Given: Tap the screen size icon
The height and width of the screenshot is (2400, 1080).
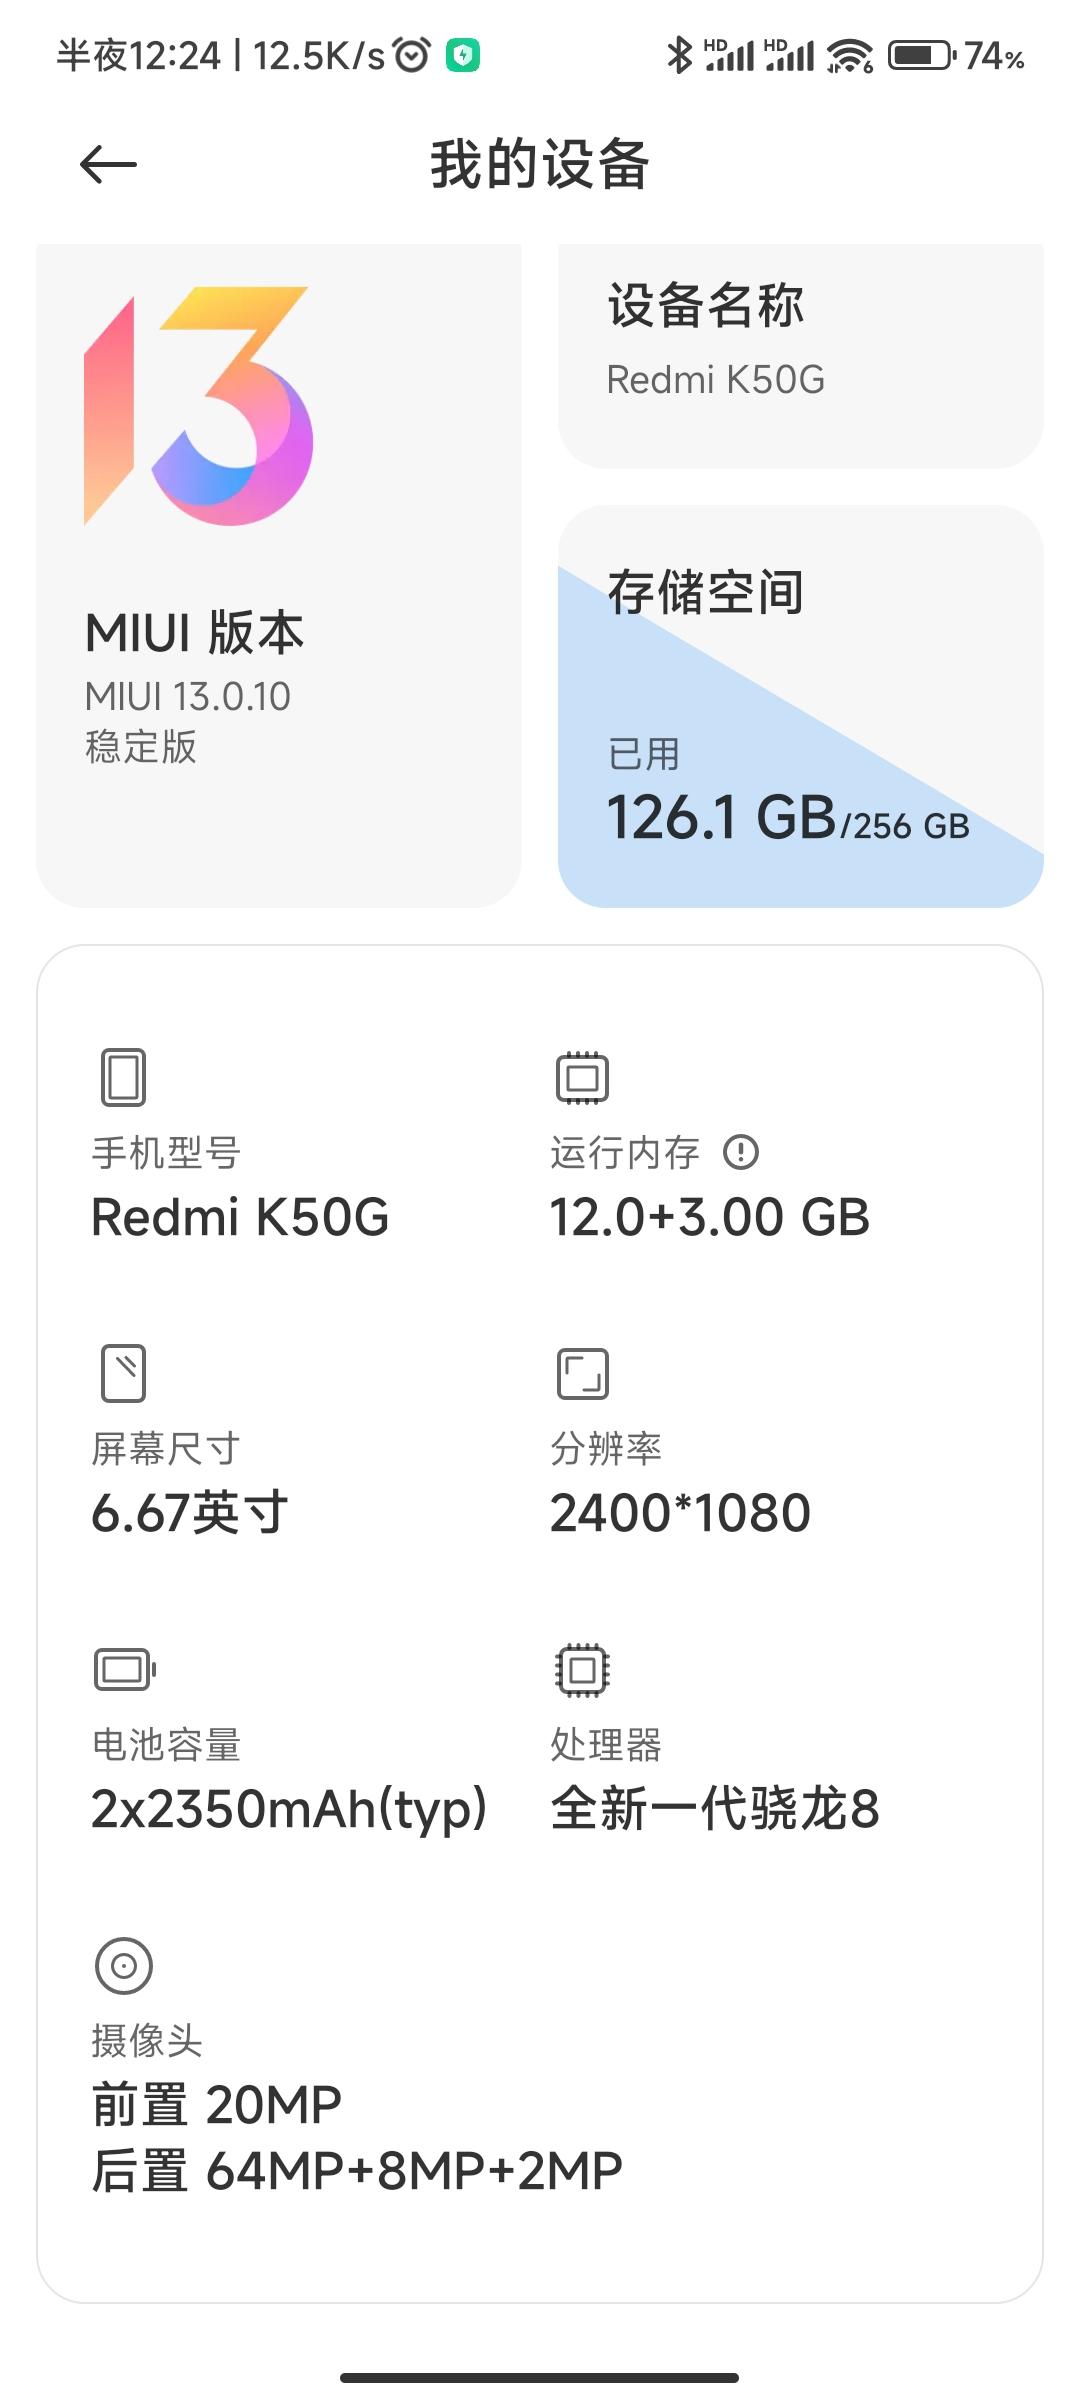Looking at the screenshot, I should point(123,1373).
